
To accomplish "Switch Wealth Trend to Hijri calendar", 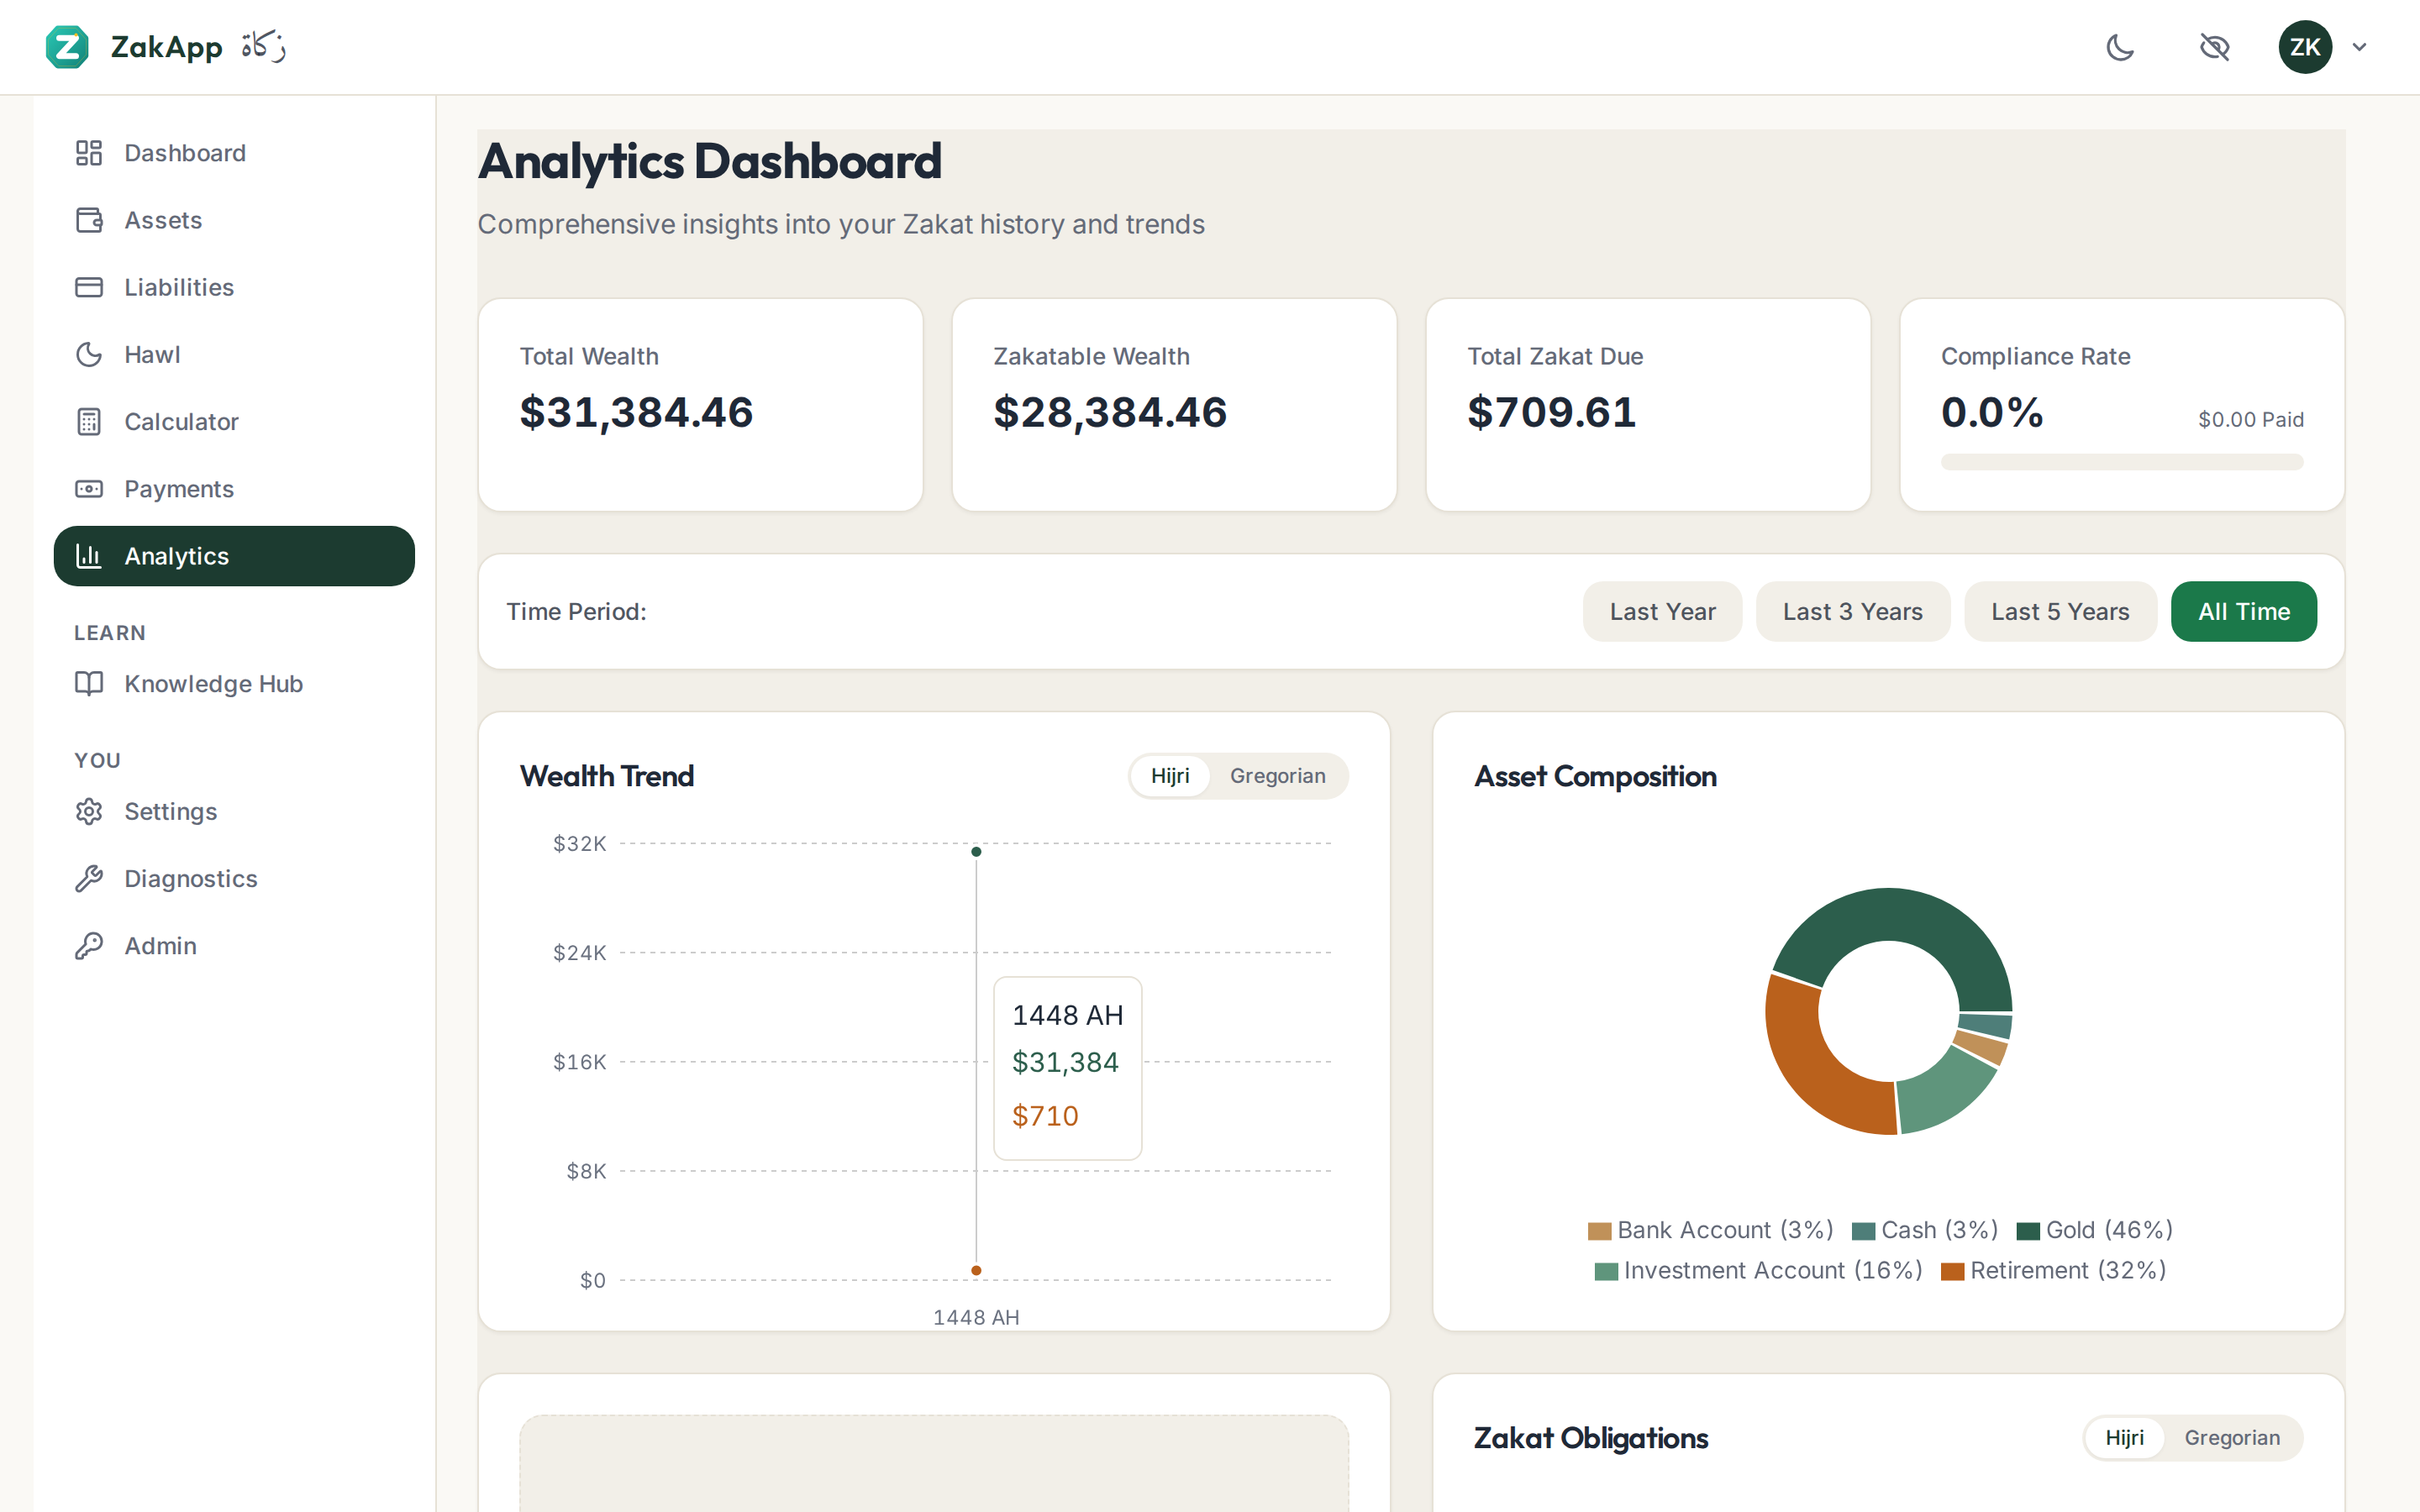I will pos(1170,776).
